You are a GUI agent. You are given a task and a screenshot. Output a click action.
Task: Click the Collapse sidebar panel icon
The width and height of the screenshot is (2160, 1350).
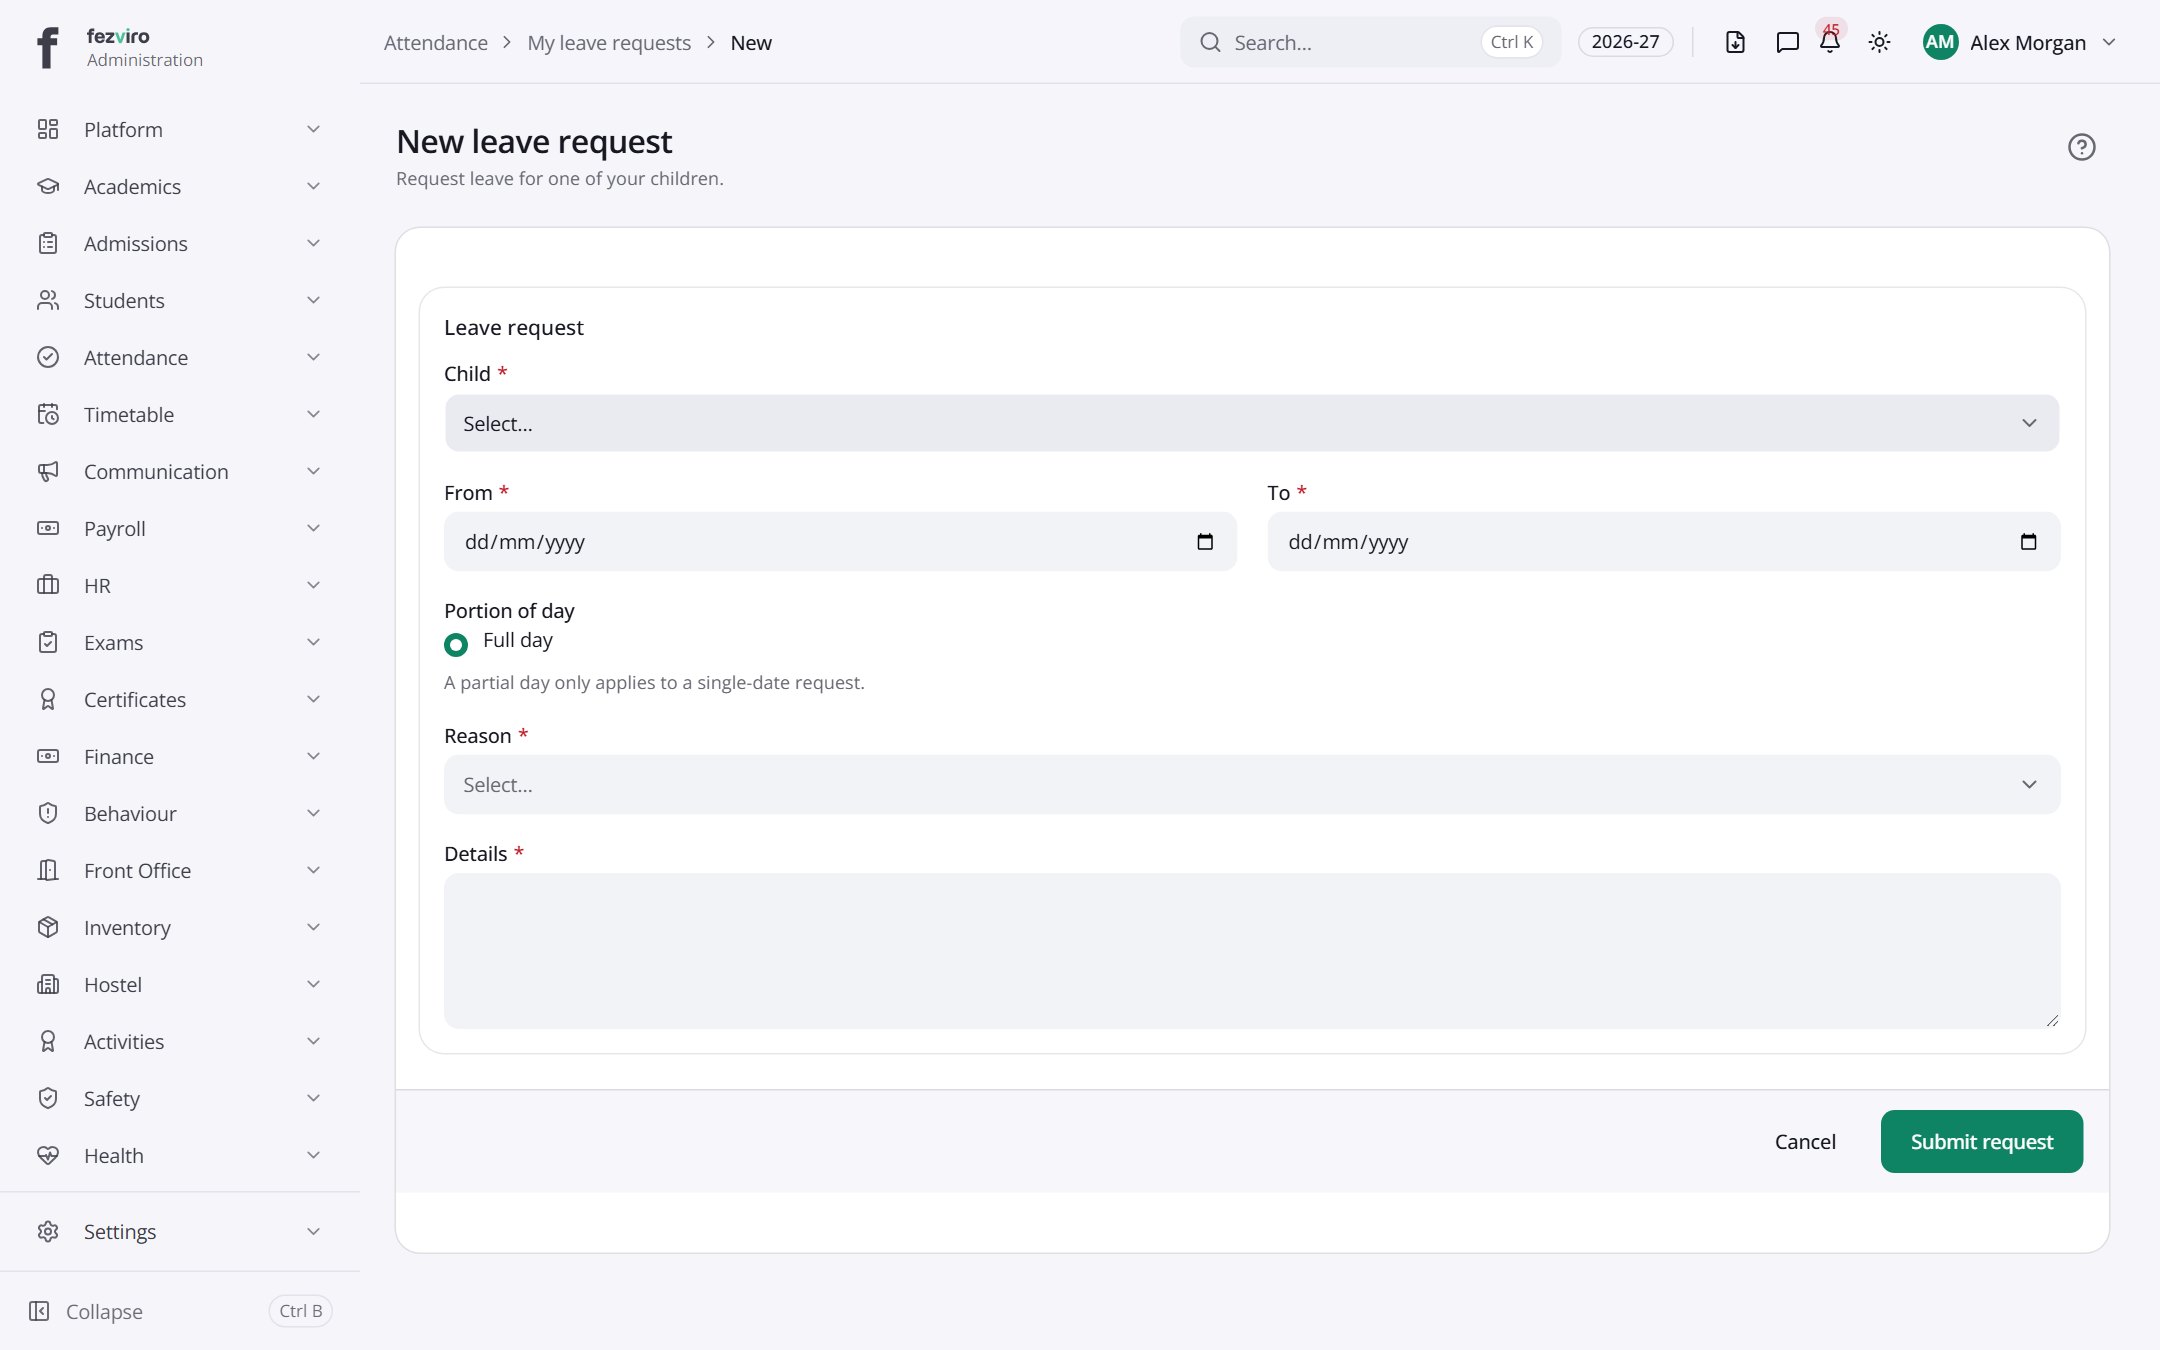coord(39,1311)
